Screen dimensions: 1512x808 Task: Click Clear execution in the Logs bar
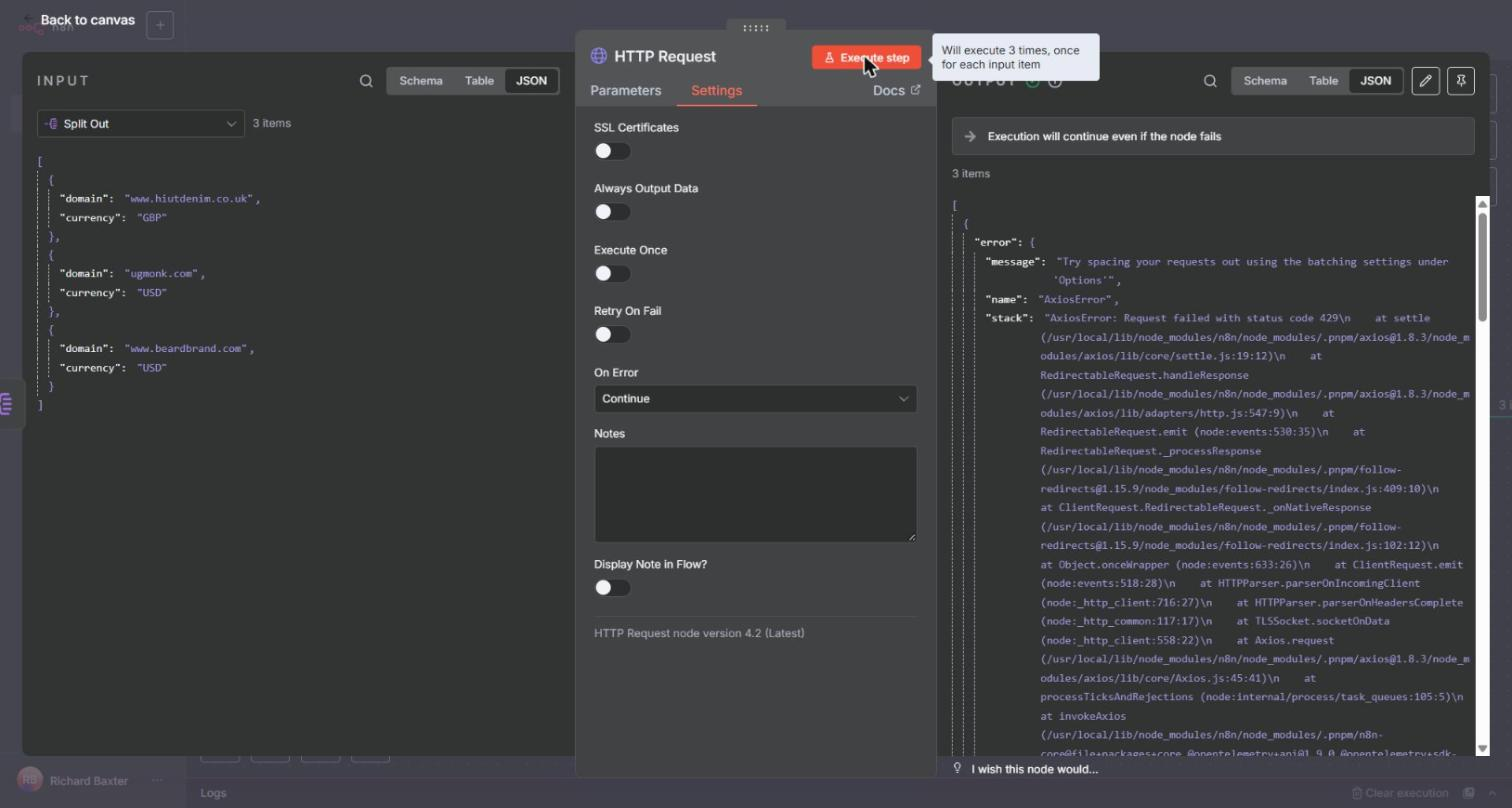tap(1399, 793)
